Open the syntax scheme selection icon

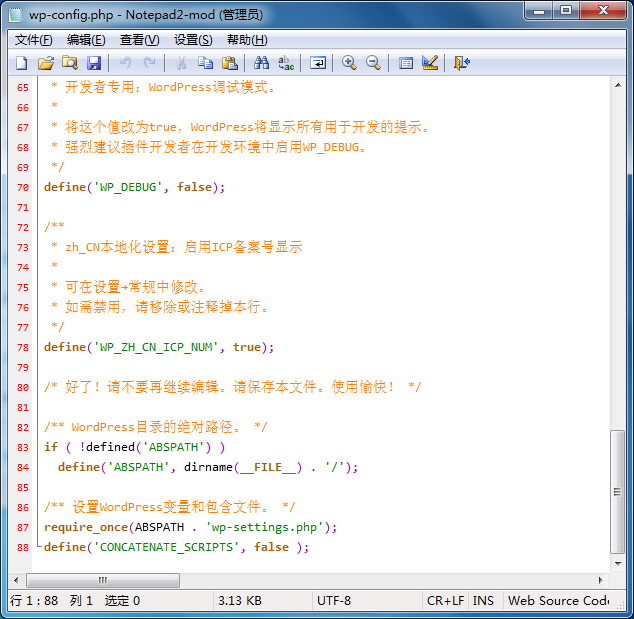[406, 63]
